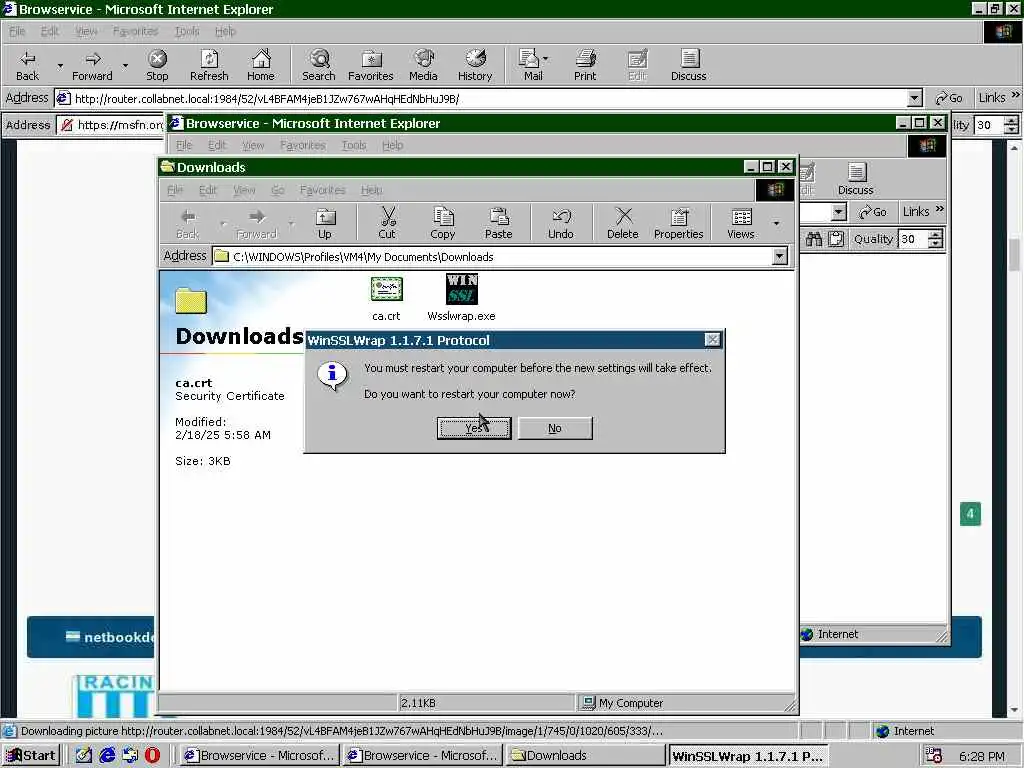Click the Copy icon in Downloads toolbar

click(x=443, y=223)
